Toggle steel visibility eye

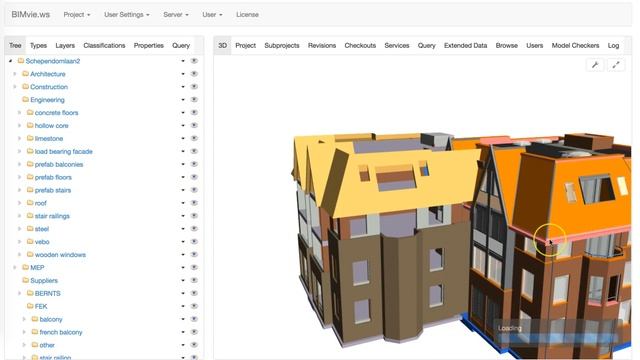coord(194,229)
